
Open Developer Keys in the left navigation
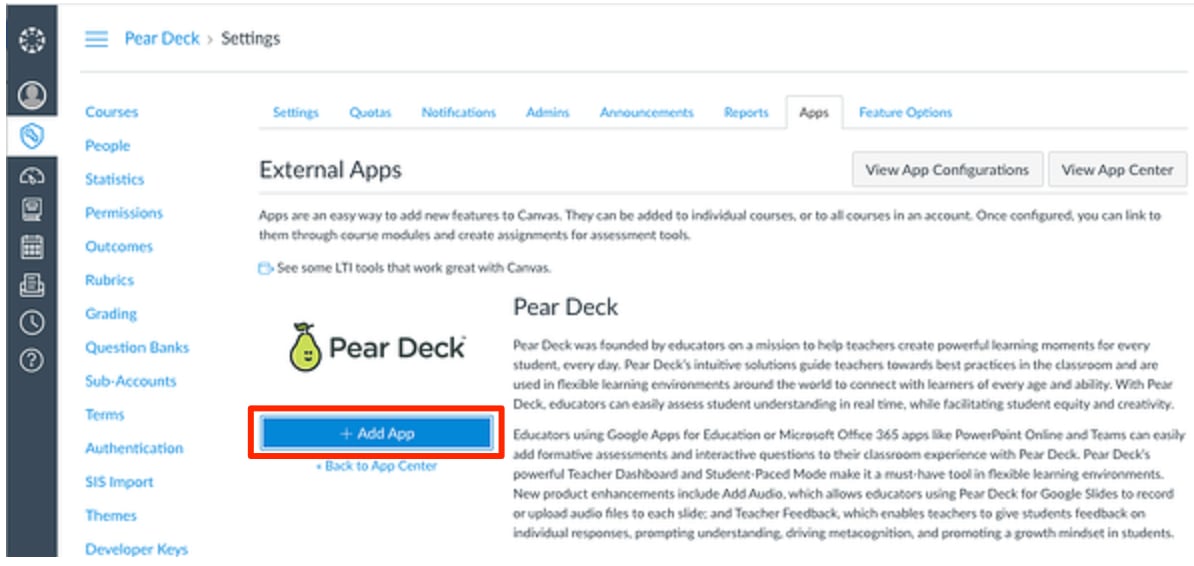(x=136, y=548)
